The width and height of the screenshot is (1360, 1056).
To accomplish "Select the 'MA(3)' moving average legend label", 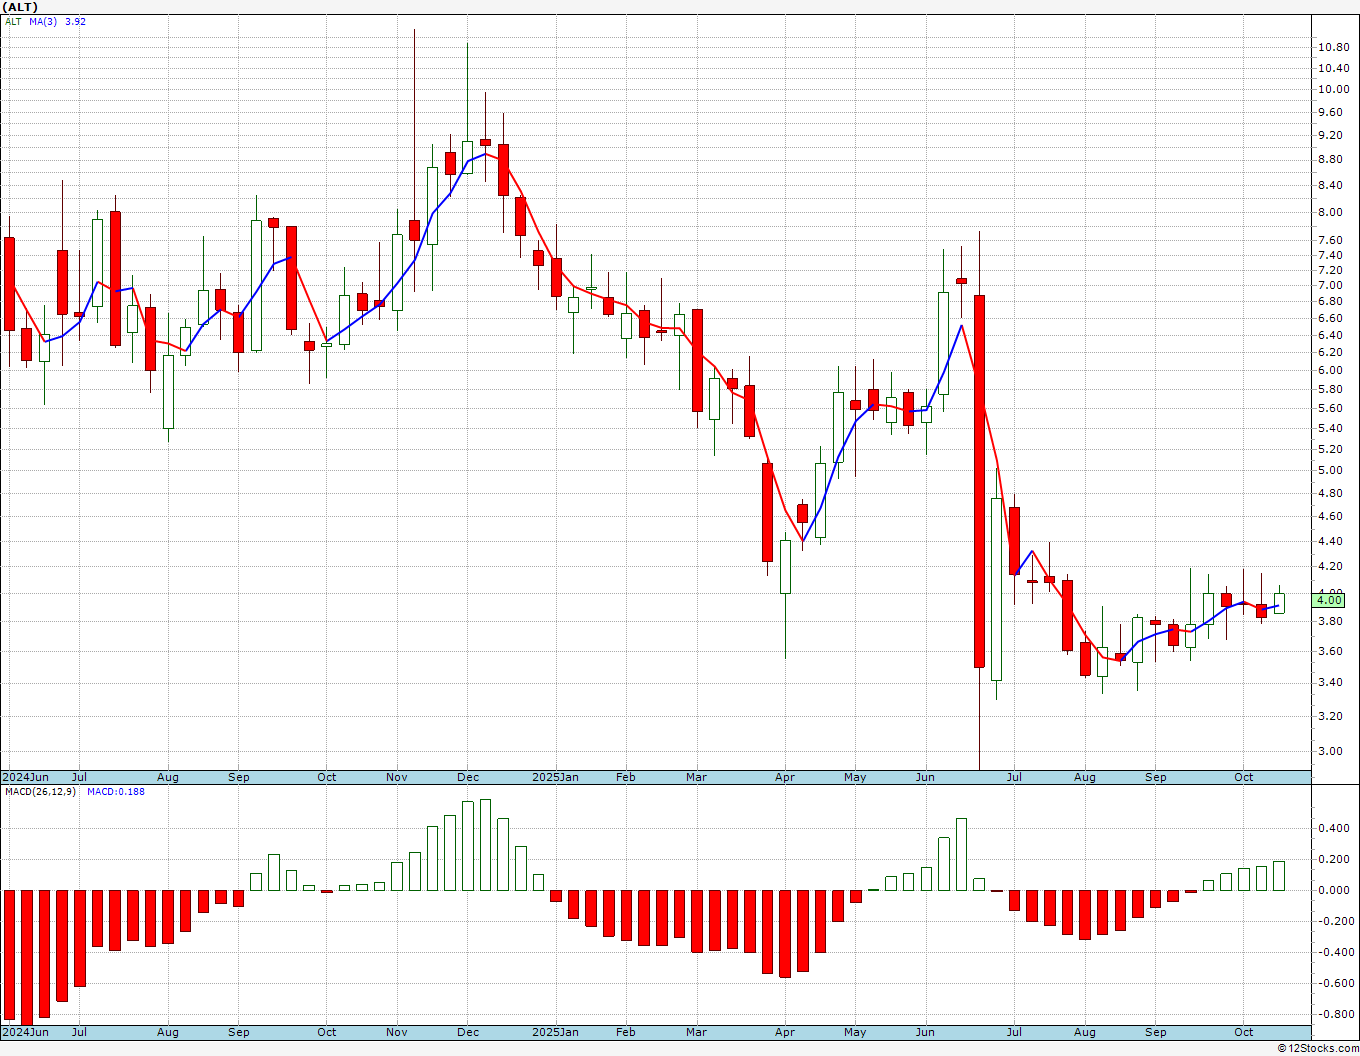I will [x=43, y=21].
